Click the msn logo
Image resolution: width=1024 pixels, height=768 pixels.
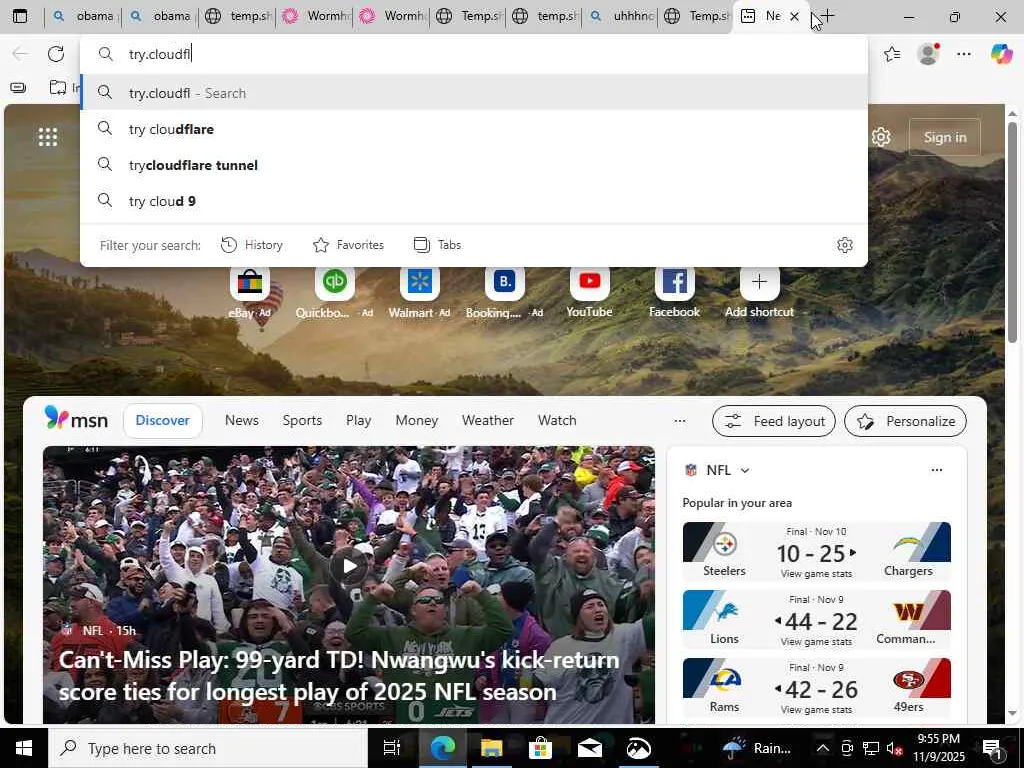(76, 419)
